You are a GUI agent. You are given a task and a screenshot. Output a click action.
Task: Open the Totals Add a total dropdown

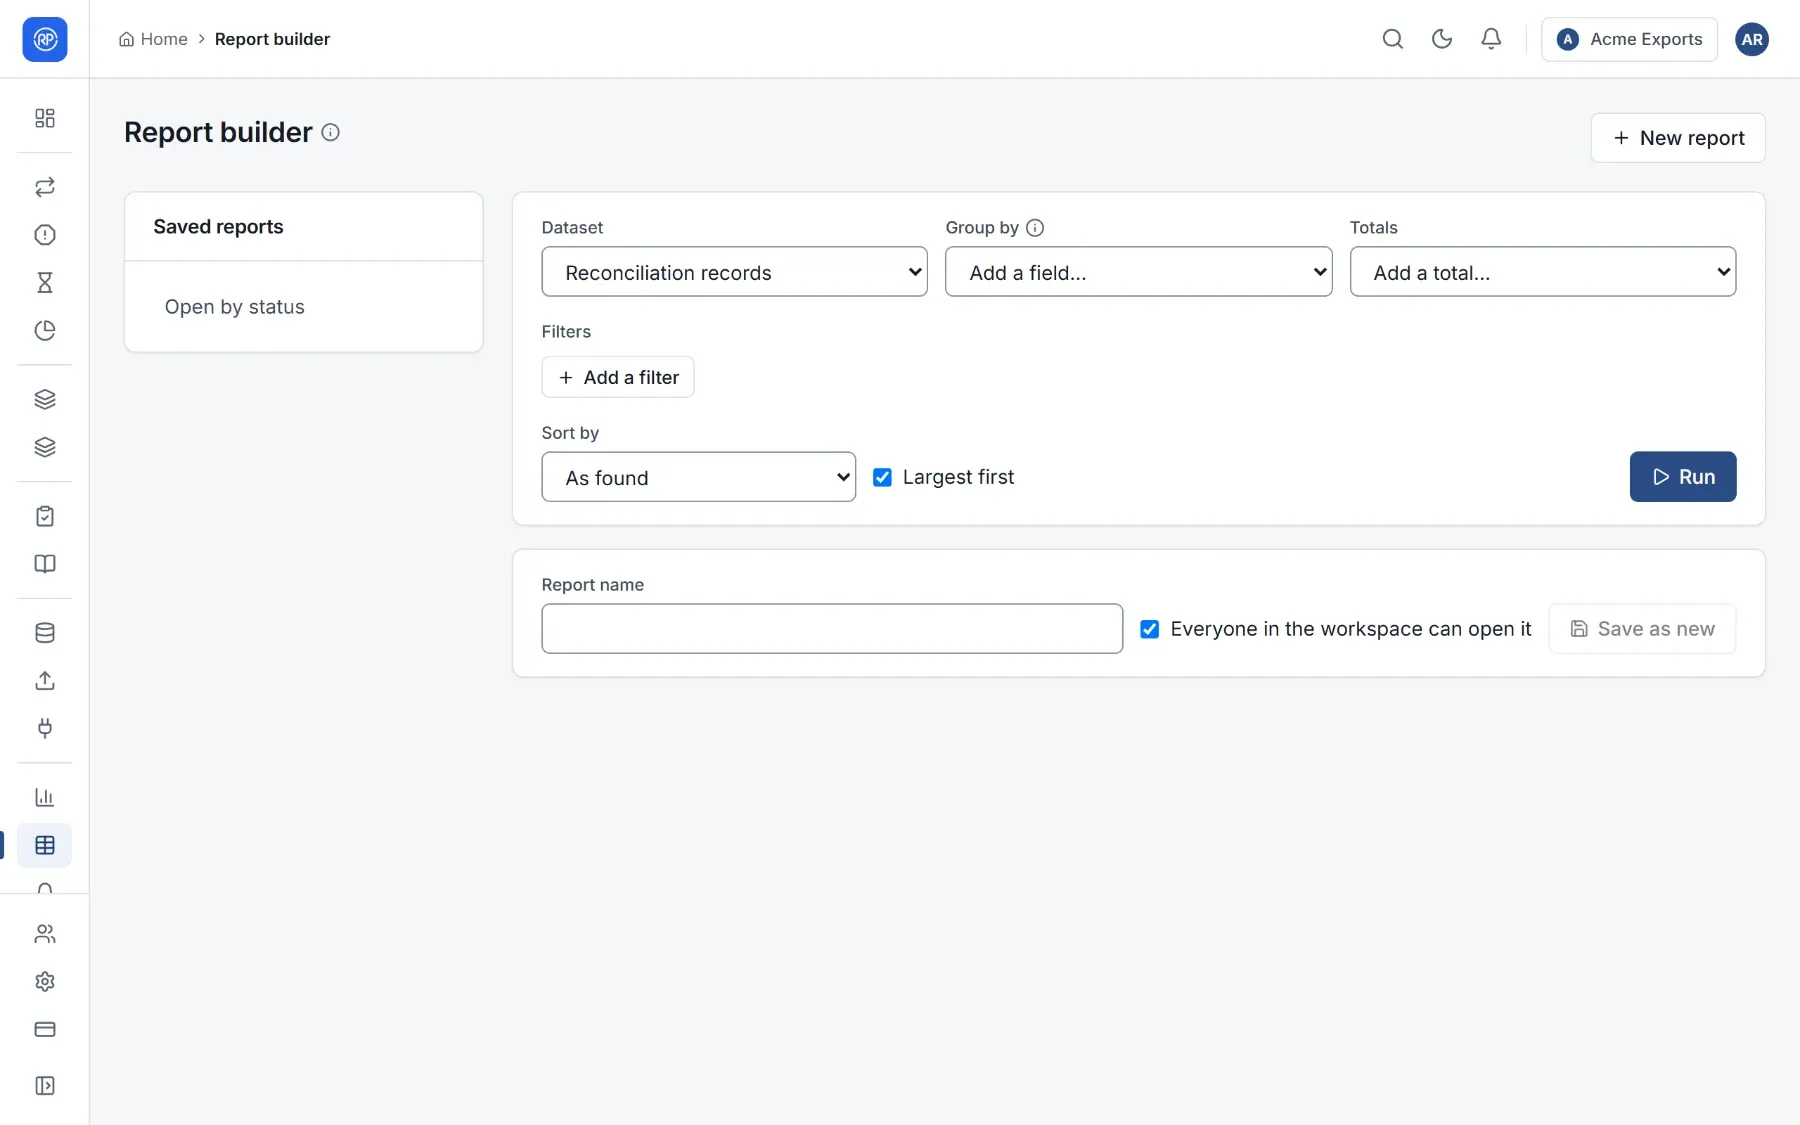pyautogui.click(x=1542, y=272)
